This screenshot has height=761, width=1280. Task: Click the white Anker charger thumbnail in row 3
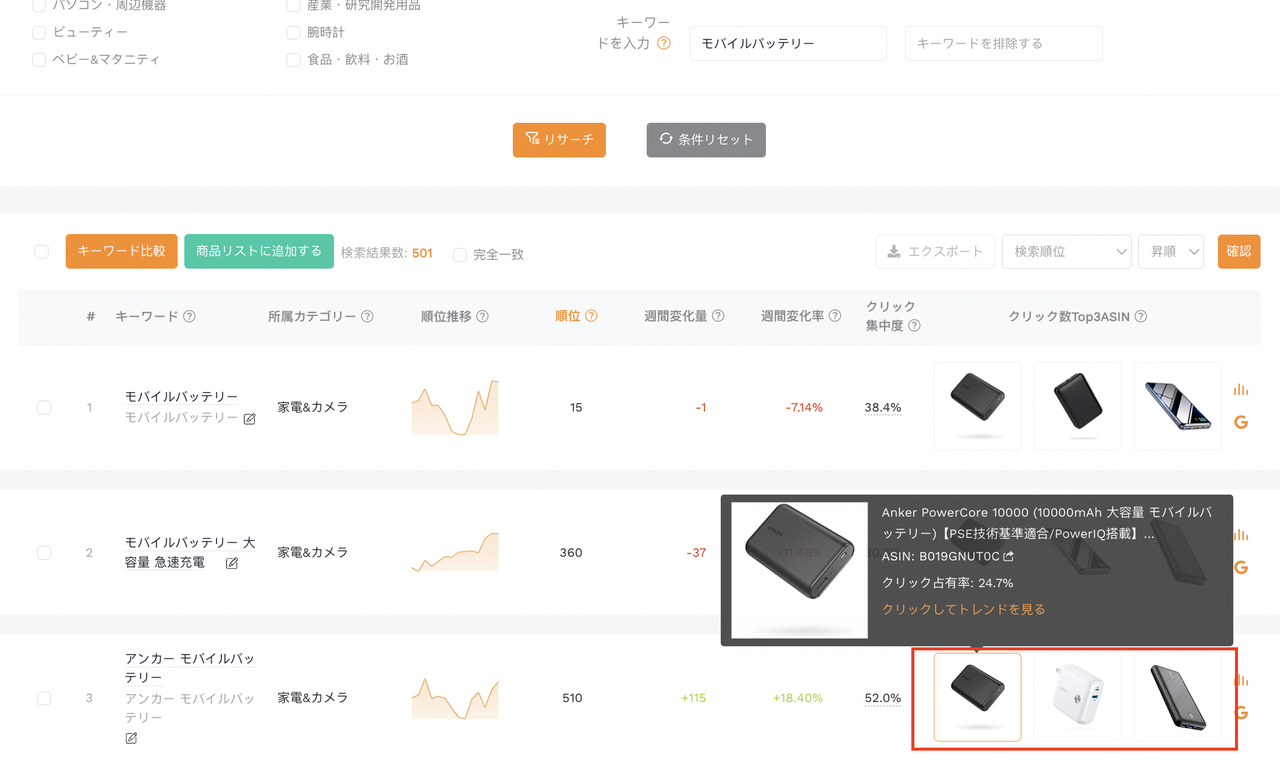(x=1077, y=697)
